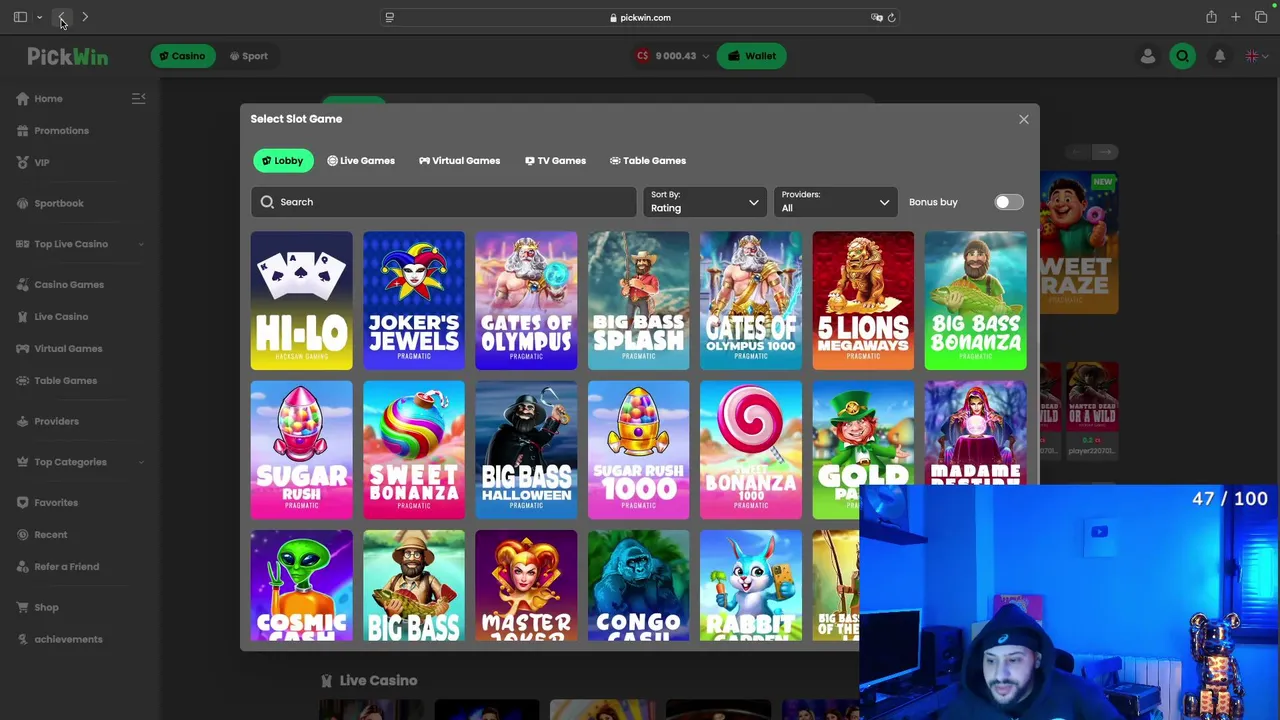Click the Safari address bar
Viewport: 1280px width, 720px height.
click(640, 17)
